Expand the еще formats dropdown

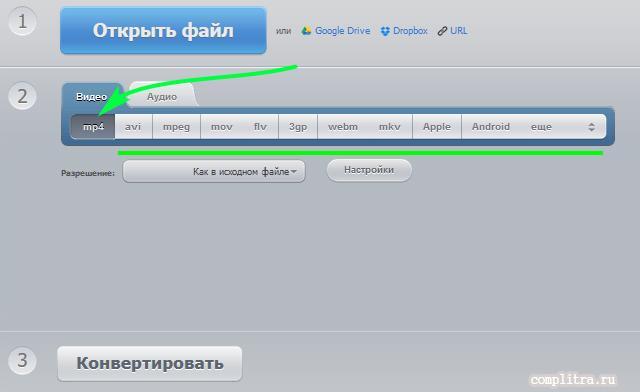(x=563, y=127)
